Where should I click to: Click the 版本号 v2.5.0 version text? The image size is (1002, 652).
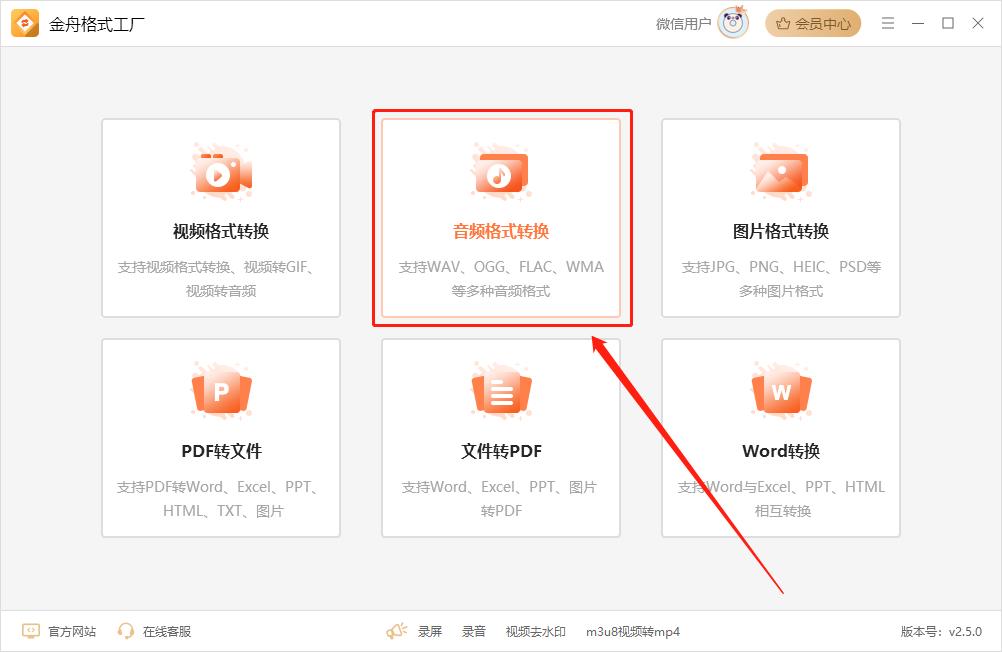[941, 632]
